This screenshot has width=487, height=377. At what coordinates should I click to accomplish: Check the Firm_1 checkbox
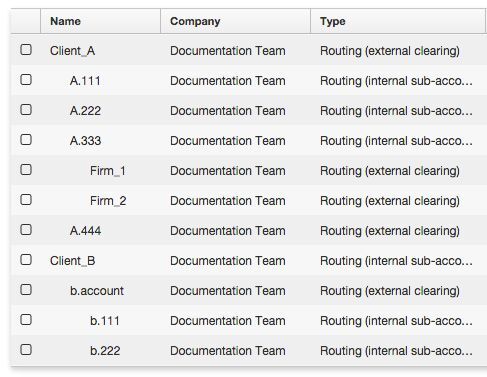point(26,170)
